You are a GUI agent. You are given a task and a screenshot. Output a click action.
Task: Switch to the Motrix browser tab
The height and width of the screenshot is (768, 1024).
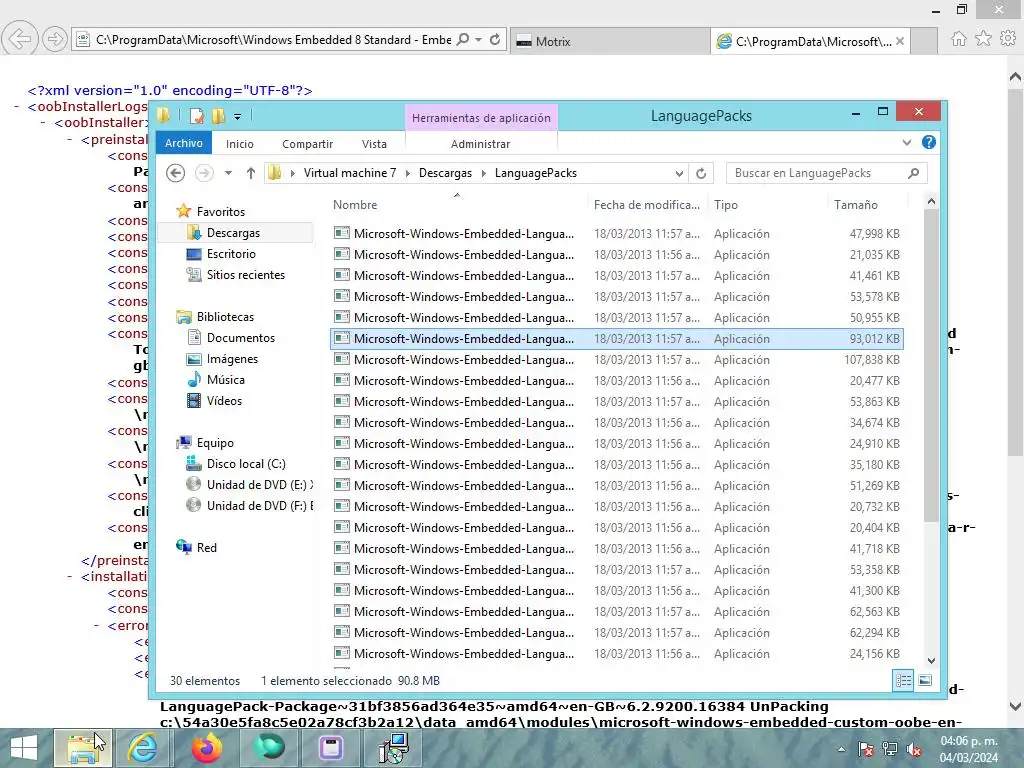[x=609, y=41]
